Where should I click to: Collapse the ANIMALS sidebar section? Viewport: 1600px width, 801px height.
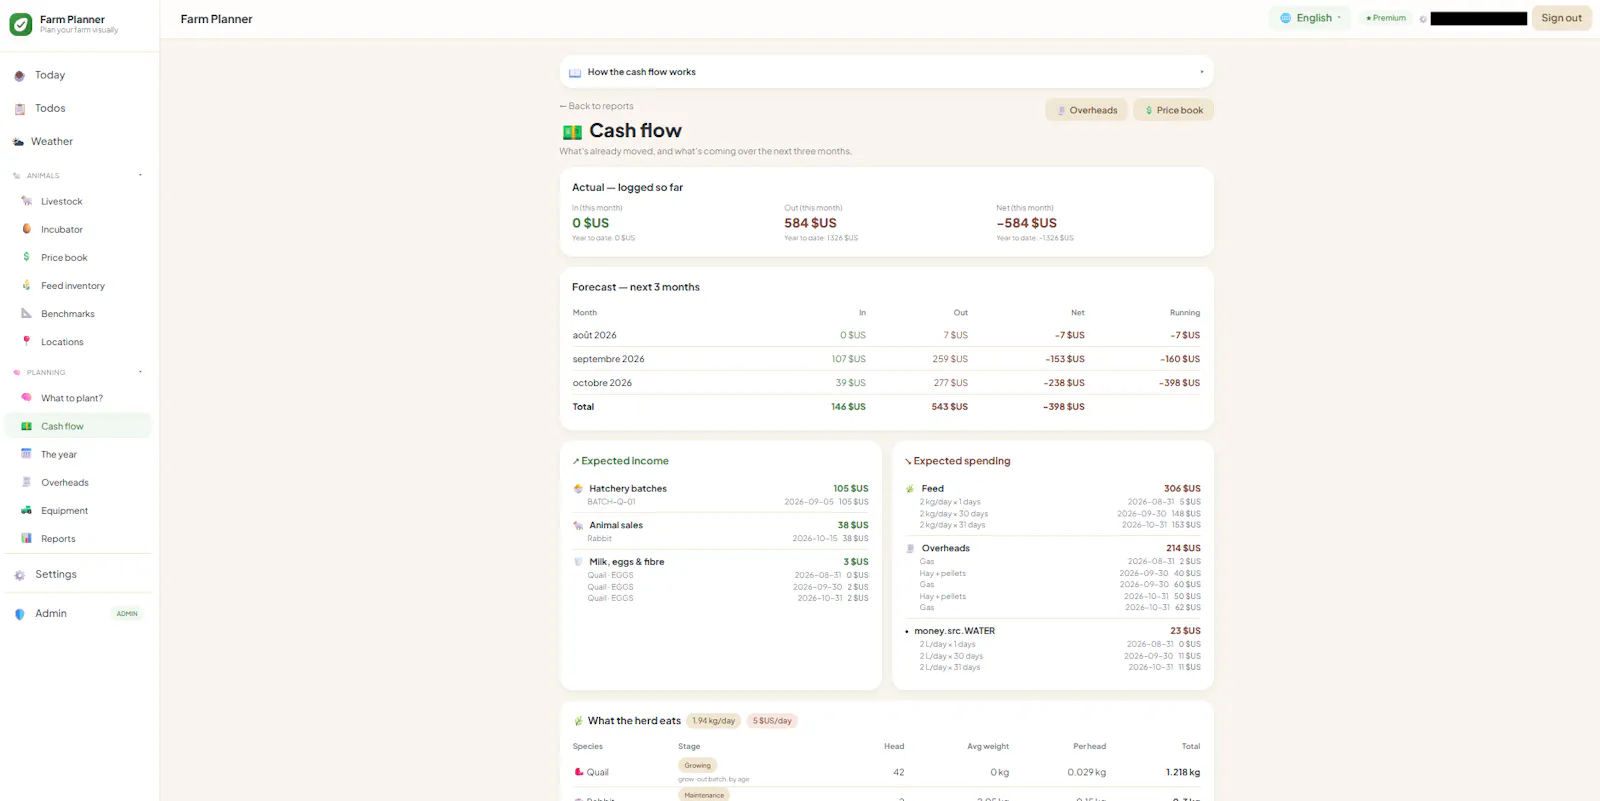pyautogui.click(x=140, y=175)
